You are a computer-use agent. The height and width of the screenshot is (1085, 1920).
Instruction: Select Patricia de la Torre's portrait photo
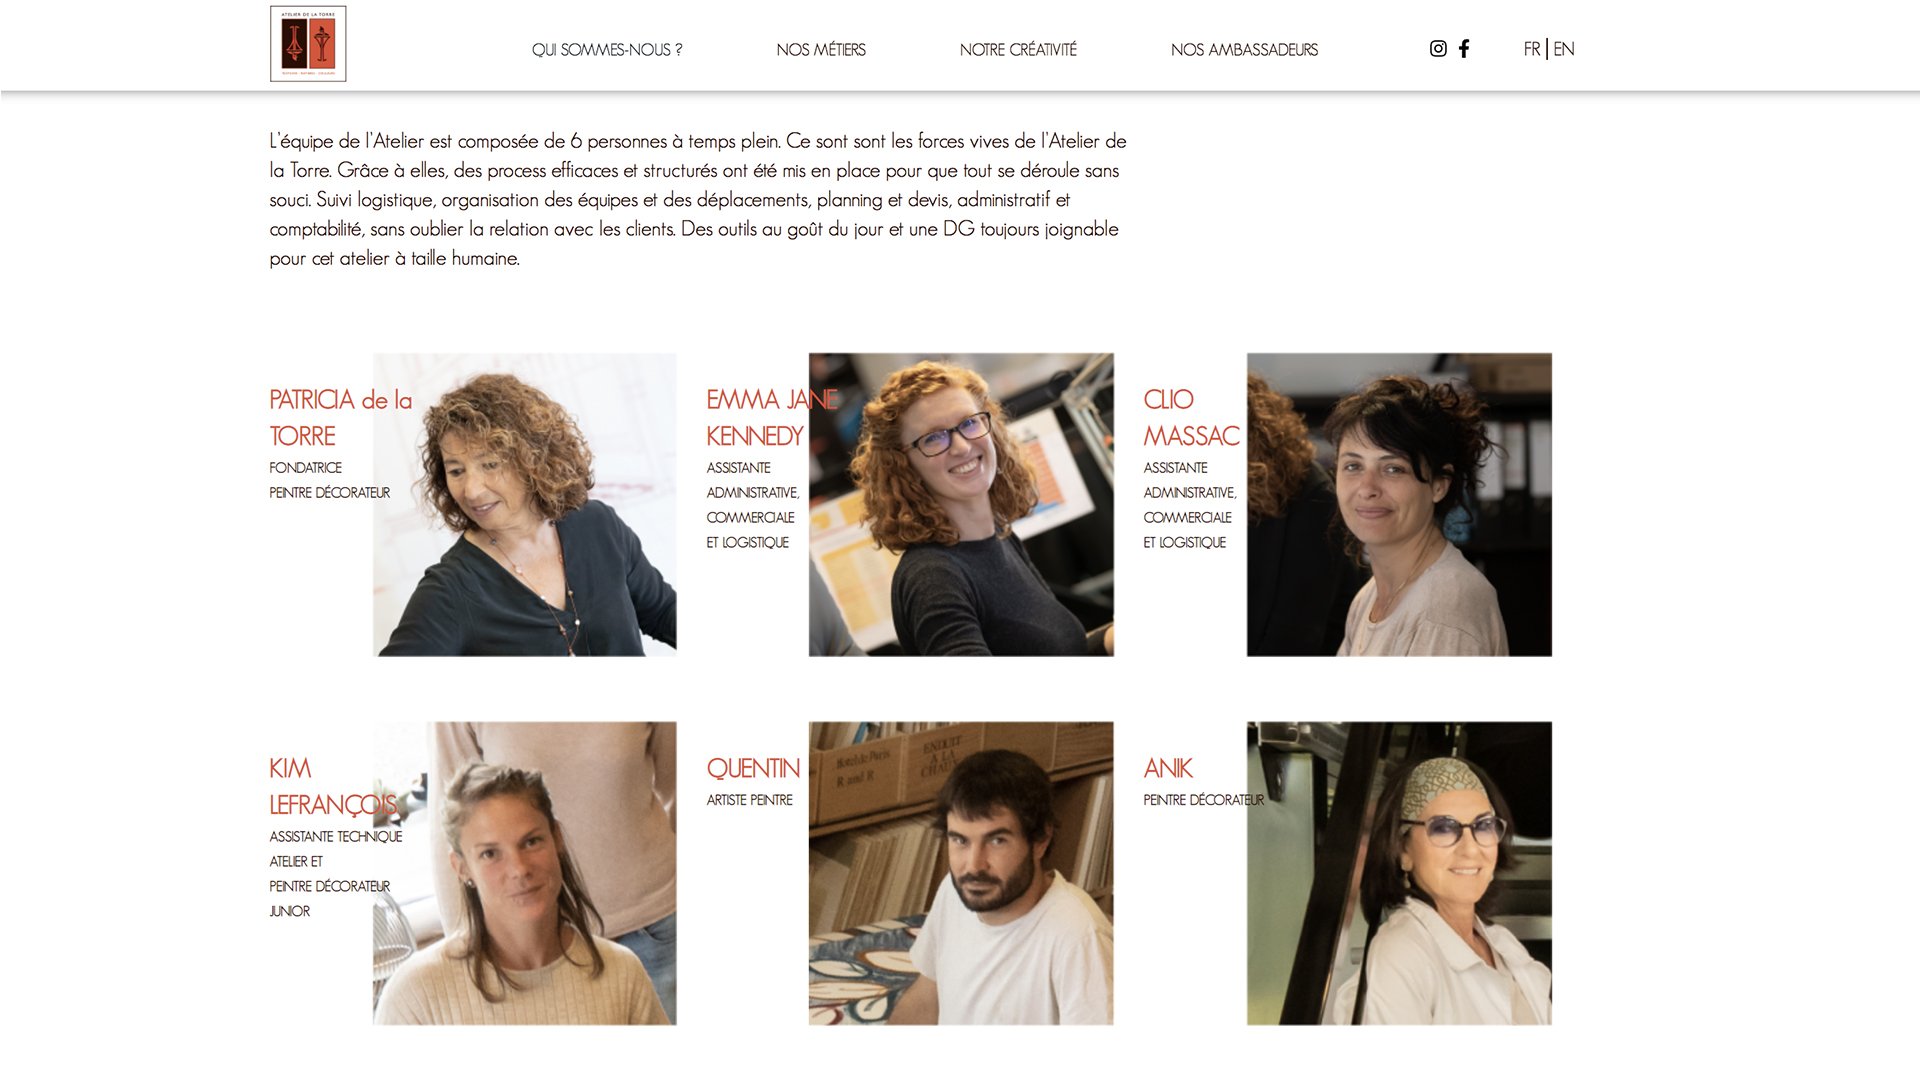[525, 504]
